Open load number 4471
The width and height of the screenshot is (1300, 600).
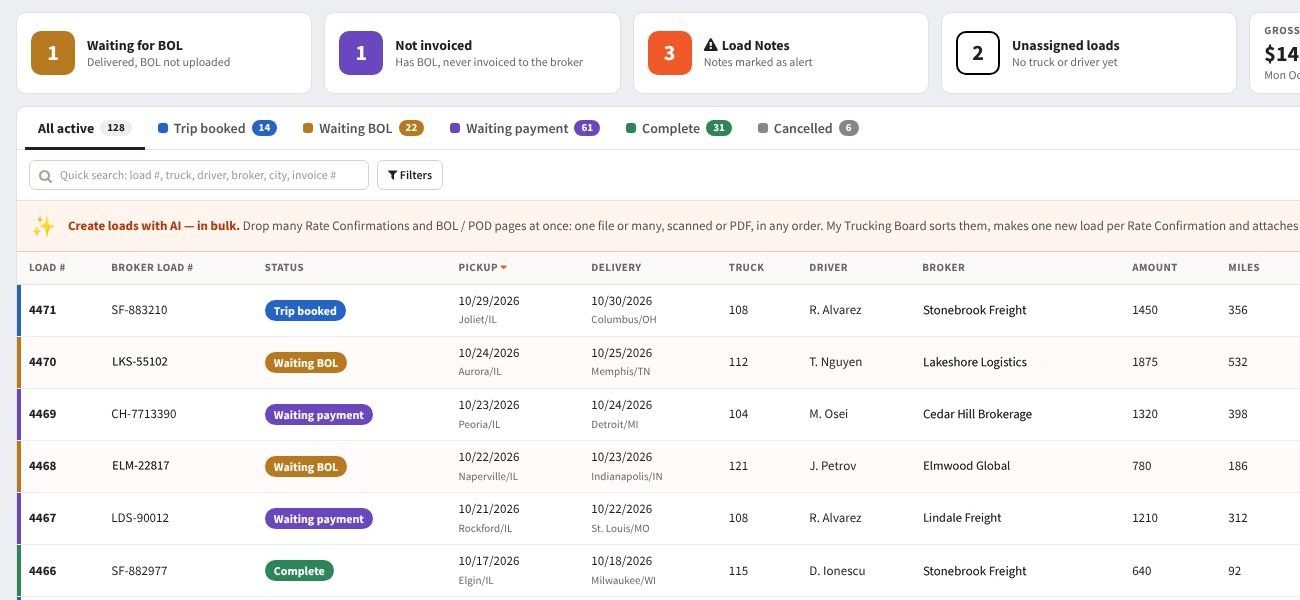tap(43, 310)
